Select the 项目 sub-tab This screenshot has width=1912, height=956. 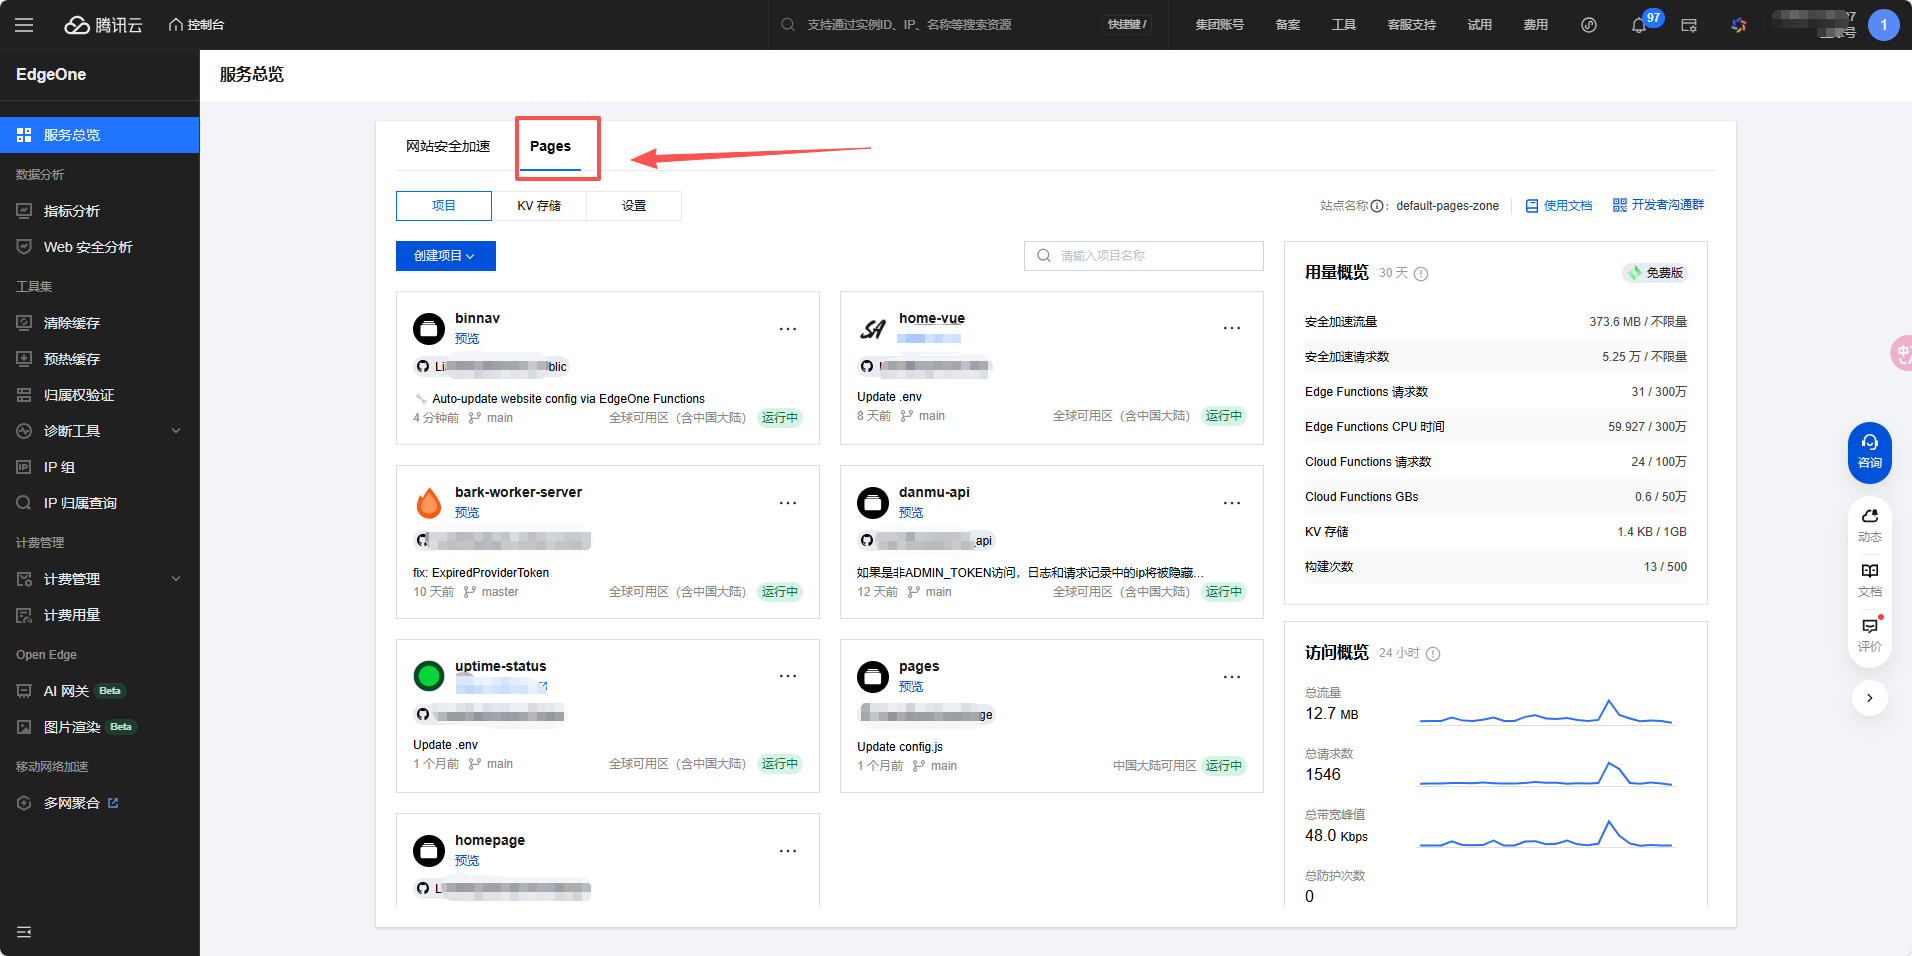click(444, 206)
